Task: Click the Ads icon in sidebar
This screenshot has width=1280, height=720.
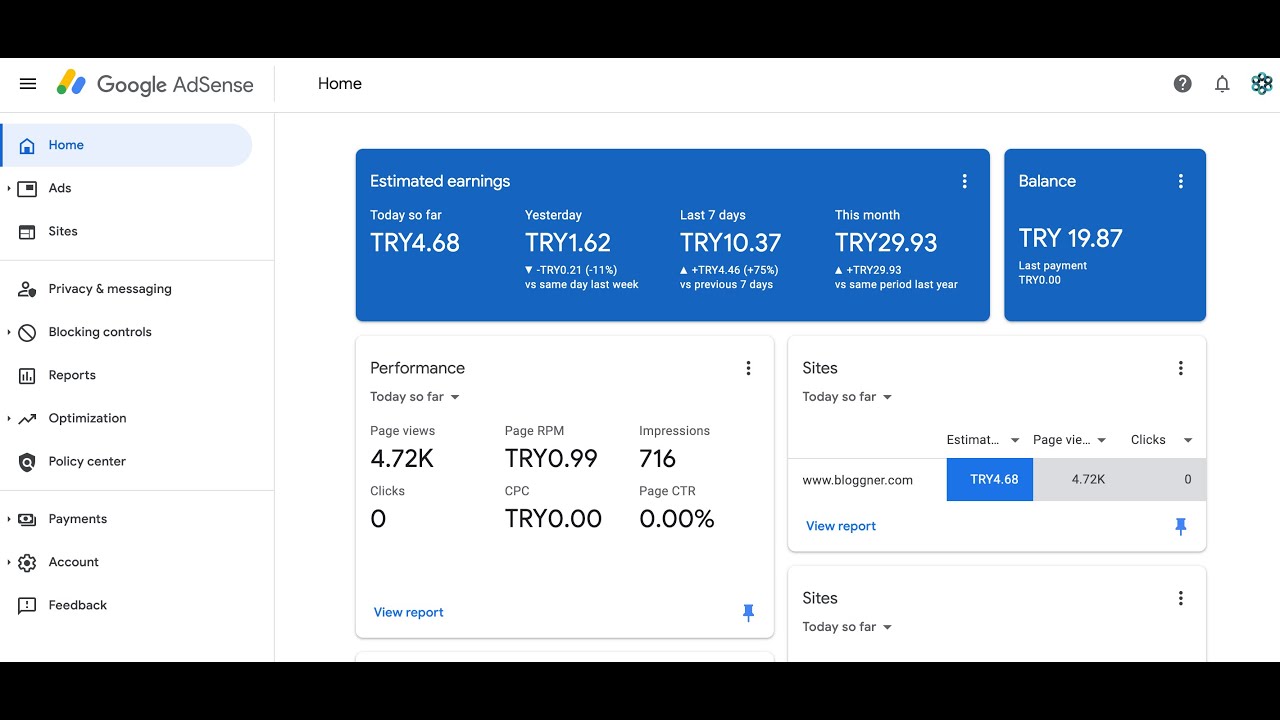Action: pos(28,188)
